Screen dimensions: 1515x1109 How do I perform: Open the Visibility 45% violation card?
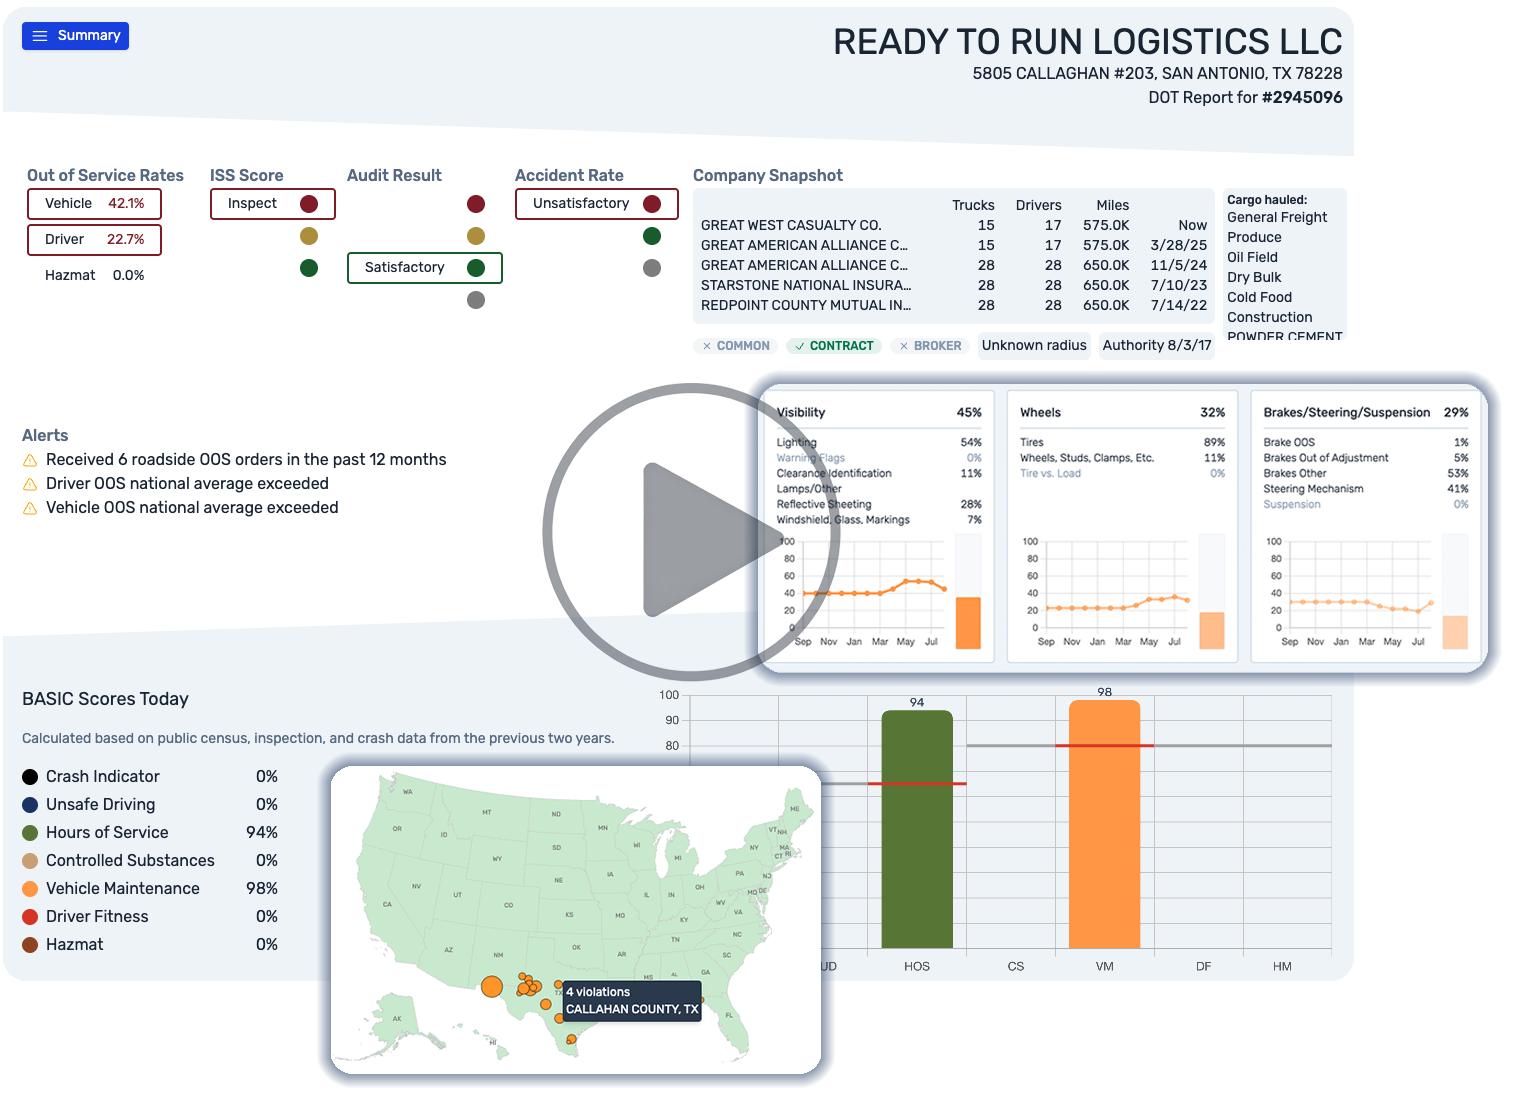click(x=879, y=526)
